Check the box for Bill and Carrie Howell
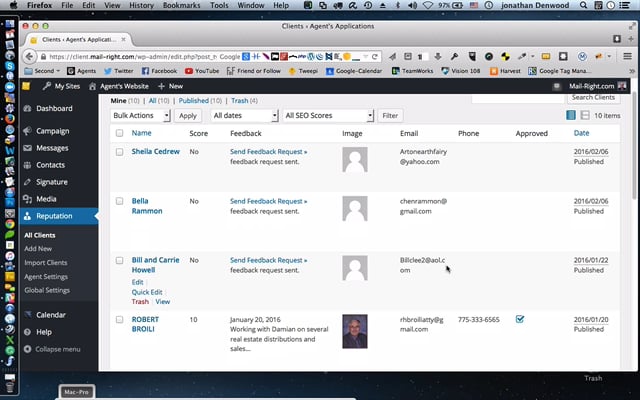 point(119,260)
